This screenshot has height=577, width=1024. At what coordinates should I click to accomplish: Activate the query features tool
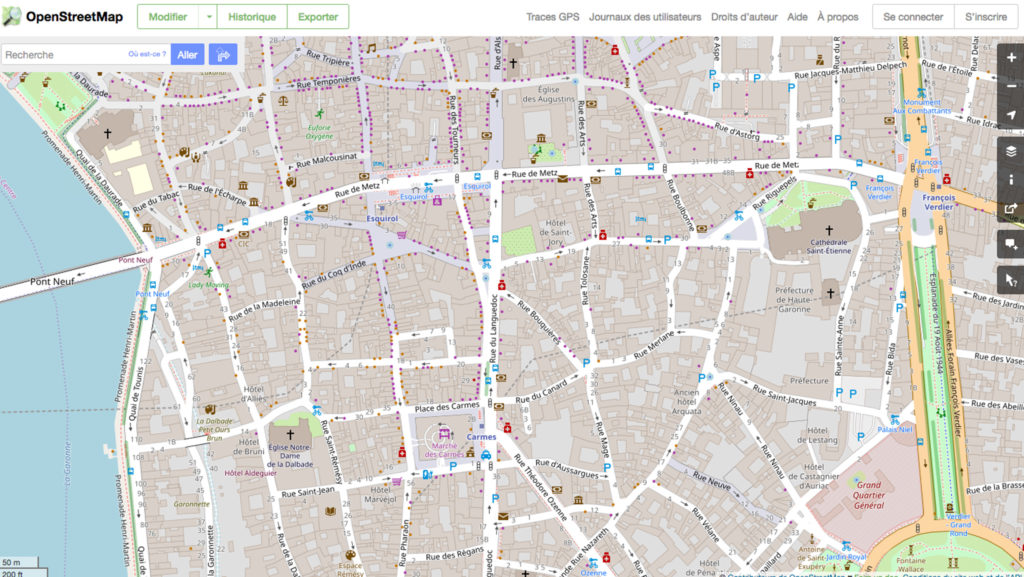(1011, 281)
